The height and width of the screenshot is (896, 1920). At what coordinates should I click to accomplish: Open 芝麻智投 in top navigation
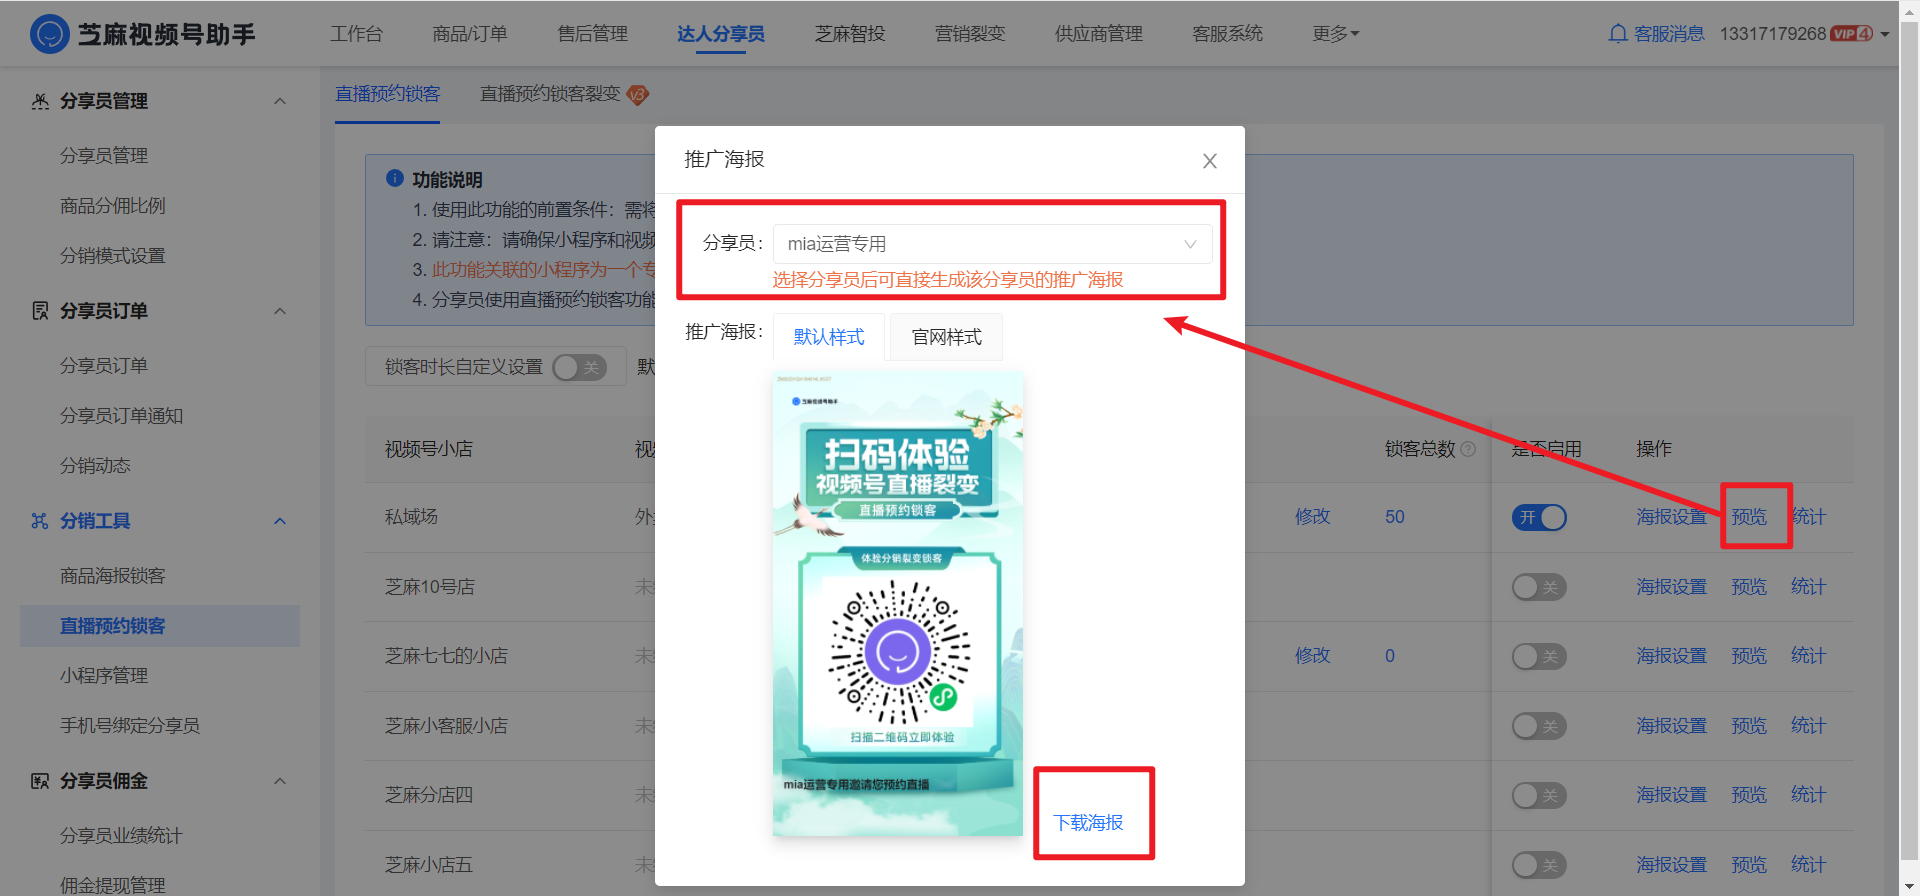coord(850,34)
